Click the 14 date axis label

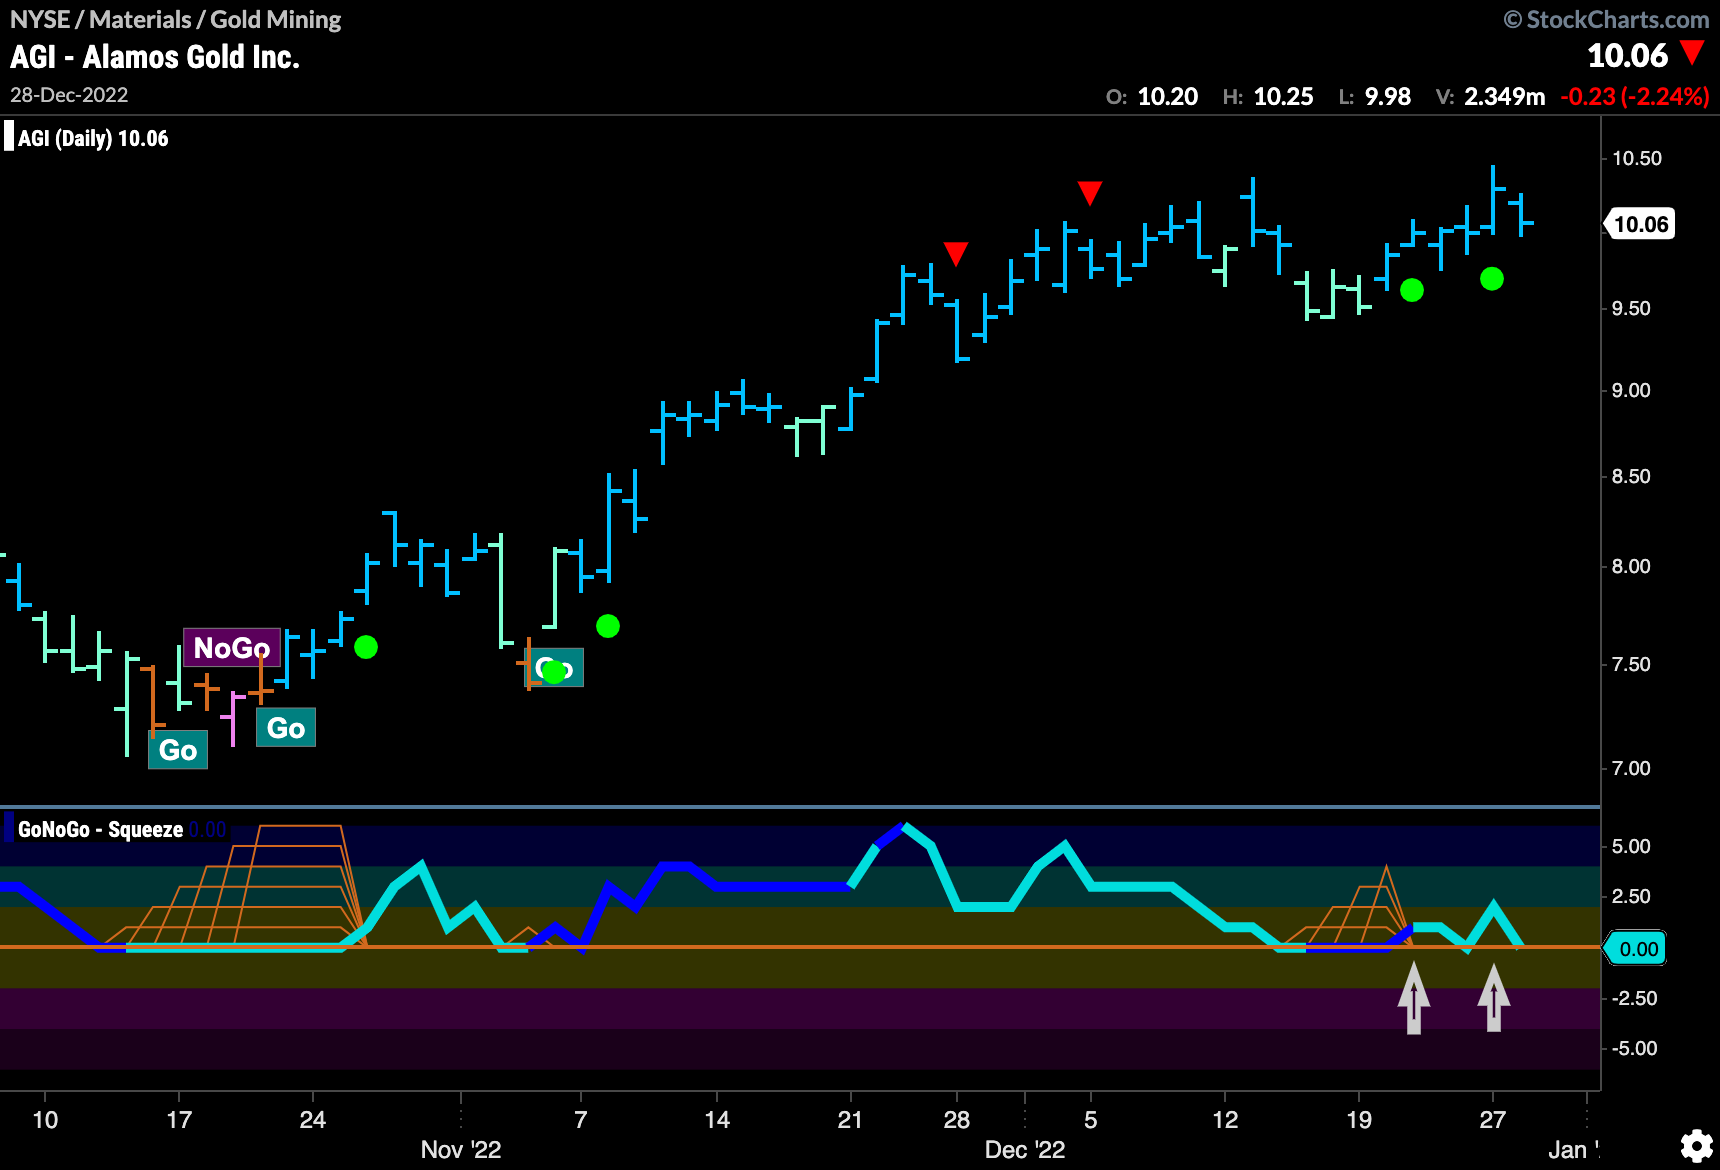pos(717,1119)
